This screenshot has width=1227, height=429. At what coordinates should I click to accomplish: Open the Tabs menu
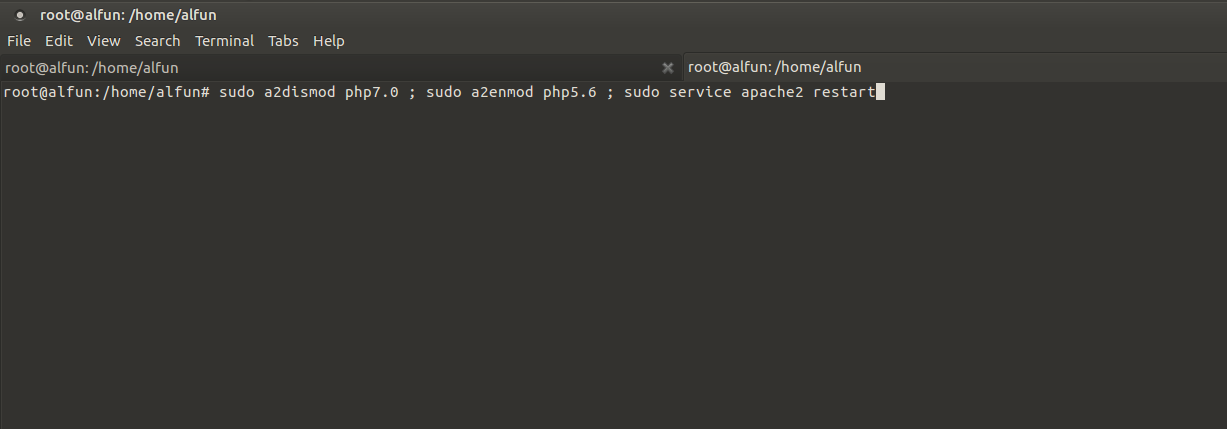click(x=283, y=41)
